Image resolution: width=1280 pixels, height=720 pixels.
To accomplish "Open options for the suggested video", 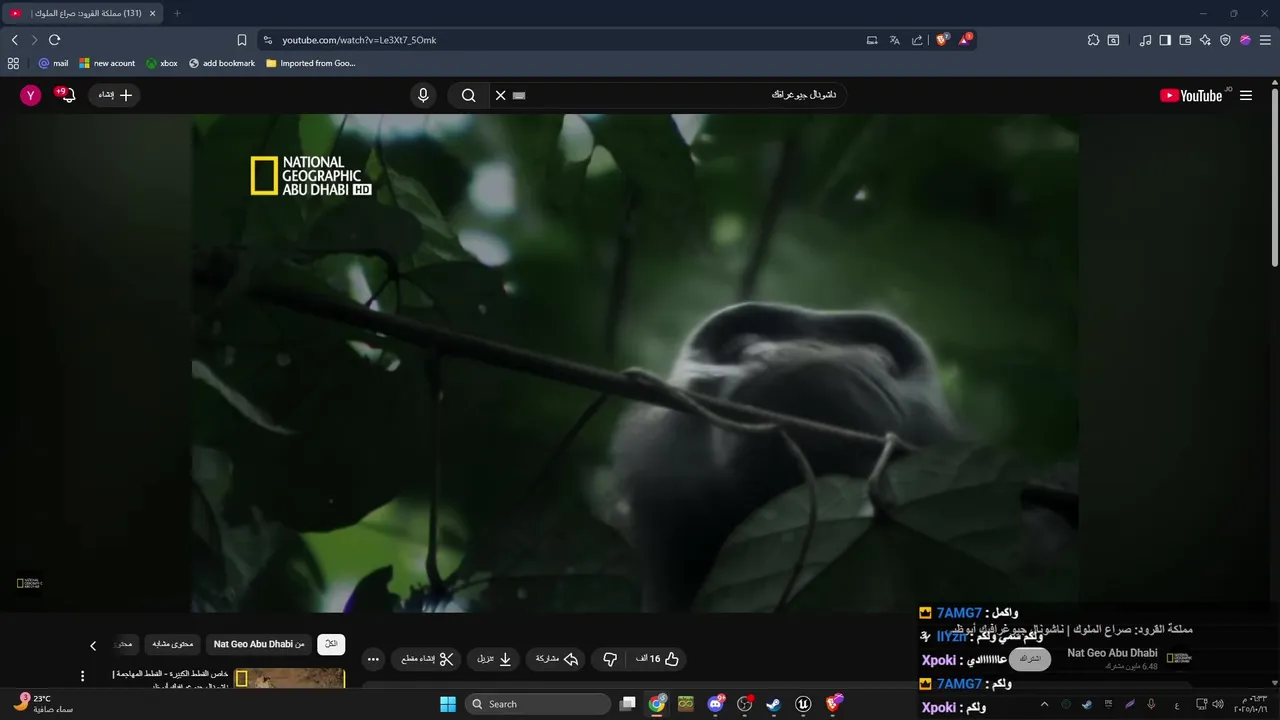I will (82, 676).
